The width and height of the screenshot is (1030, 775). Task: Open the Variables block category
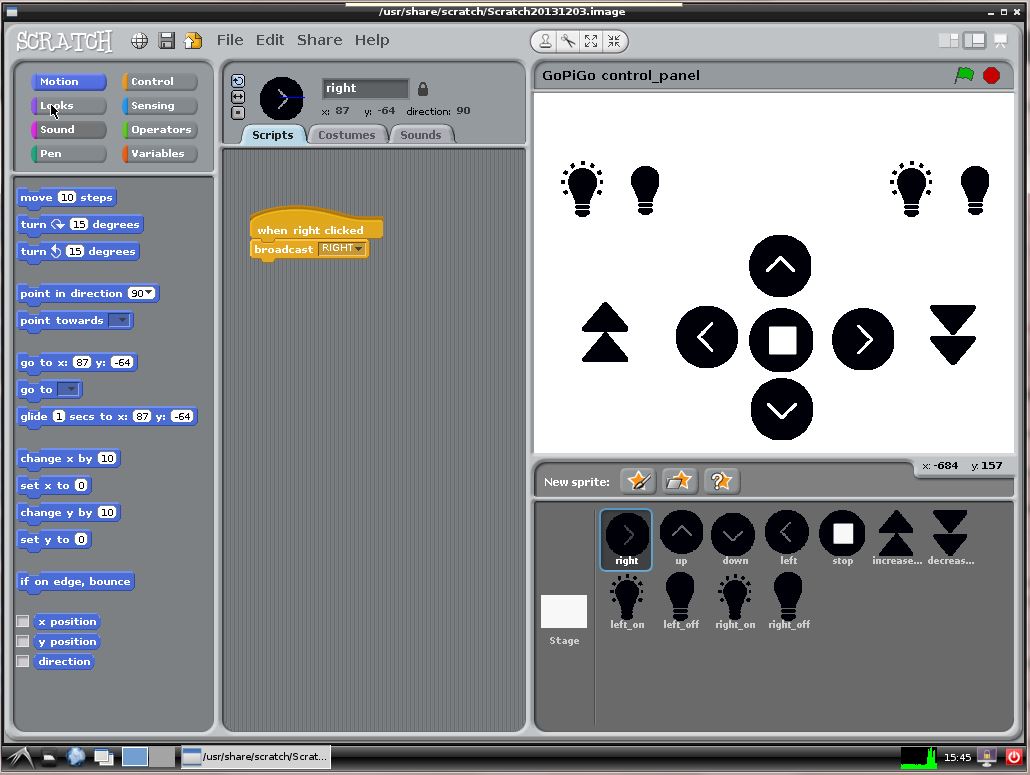point(160,154)
